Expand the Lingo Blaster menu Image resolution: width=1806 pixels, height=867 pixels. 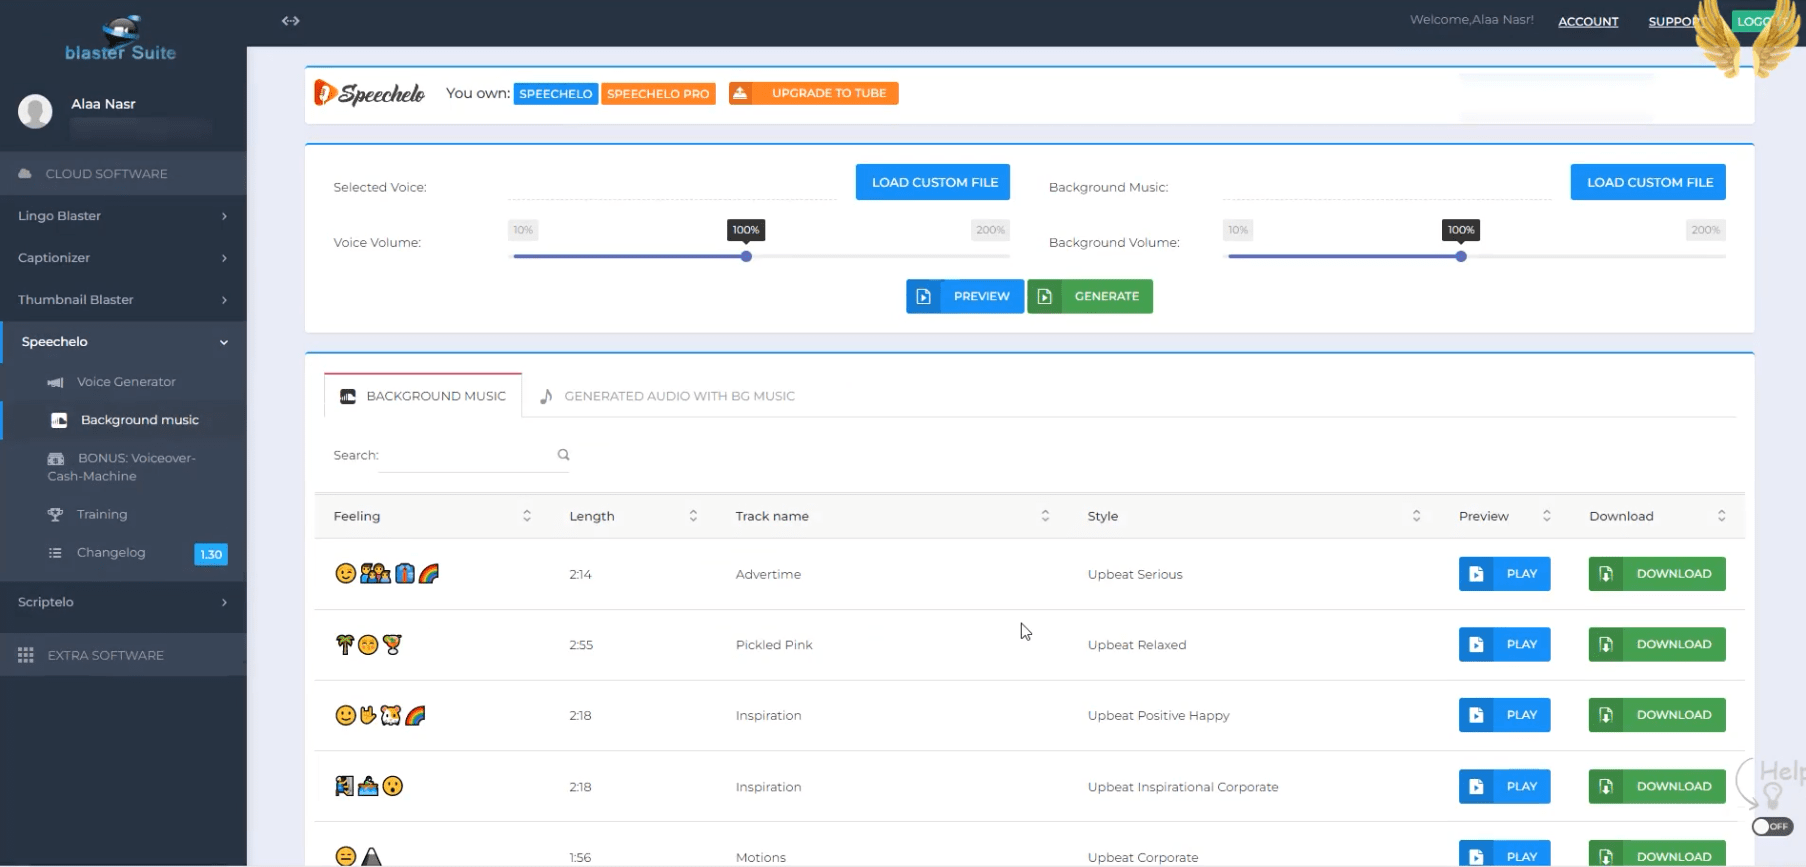[123, 216]
